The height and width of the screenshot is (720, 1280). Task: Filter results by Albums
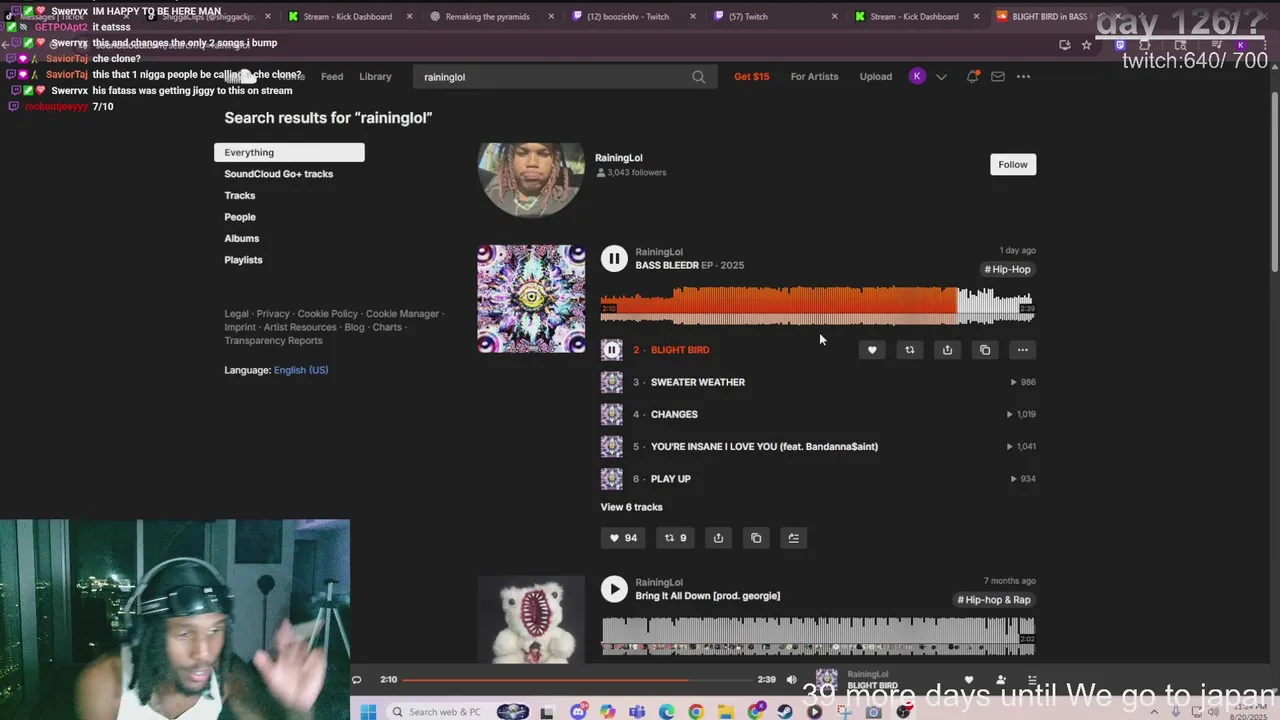click(242, 239)
